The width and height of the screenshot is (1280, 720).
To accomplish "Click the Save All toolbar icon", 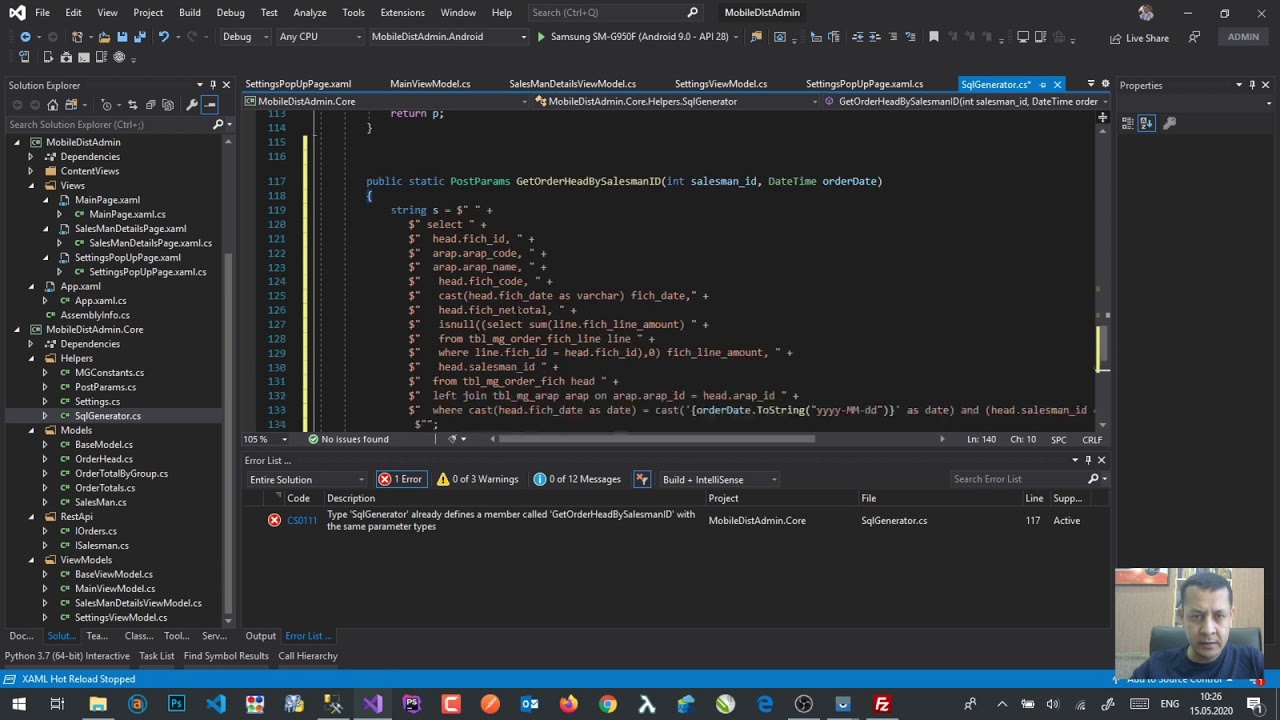I will point(140,37).
